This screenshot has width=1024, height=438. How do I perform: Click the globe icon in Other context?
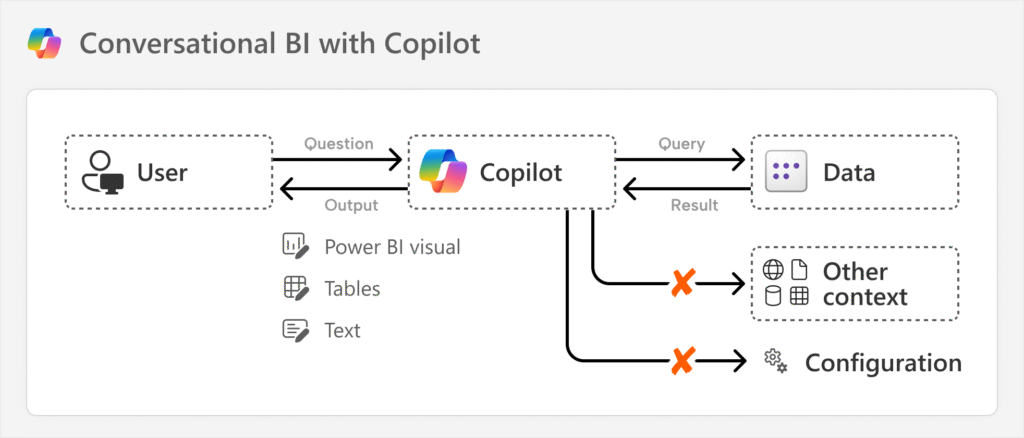[x=773, y=270]
